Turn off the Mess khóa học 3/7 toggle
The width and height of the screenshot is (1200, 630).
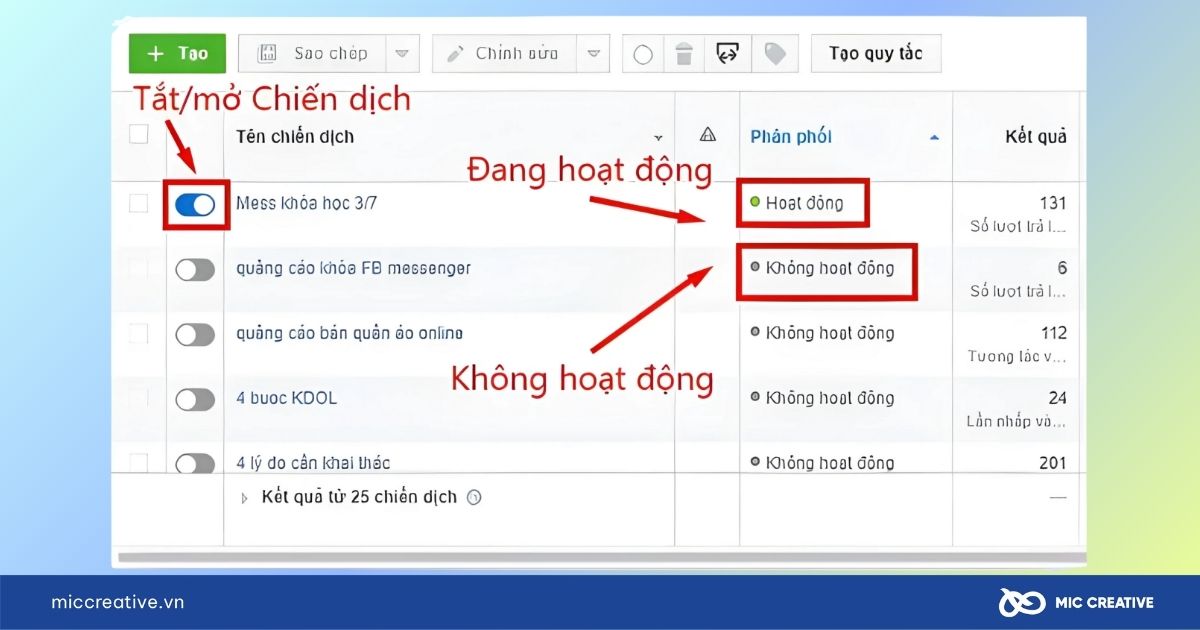coord(195,205)
